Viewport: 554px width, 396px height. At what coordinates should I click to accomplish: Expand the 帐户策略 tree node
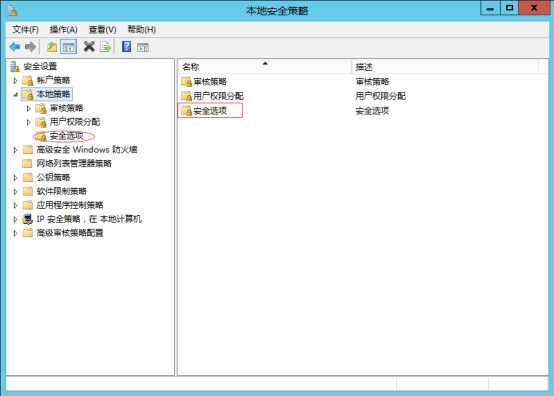(15, 81)
